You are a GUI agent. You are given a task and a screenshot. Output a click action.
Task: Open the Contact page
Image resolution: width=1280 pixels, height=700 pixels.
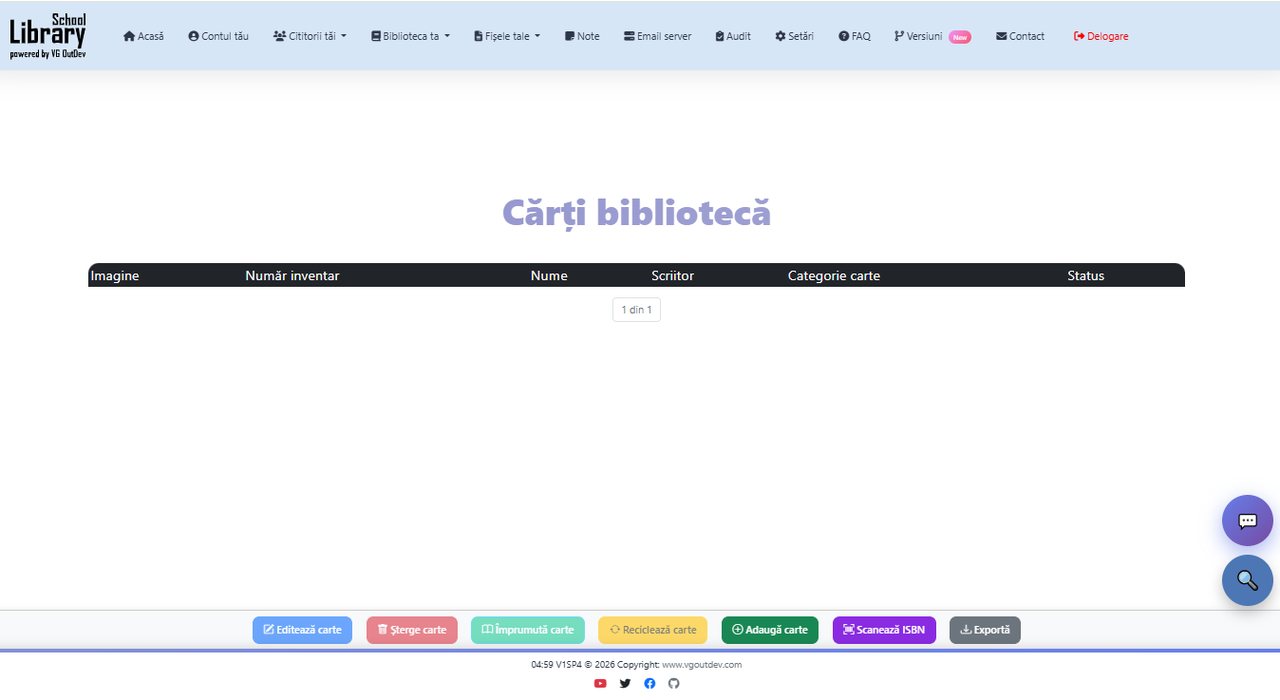click(1020, 36)
